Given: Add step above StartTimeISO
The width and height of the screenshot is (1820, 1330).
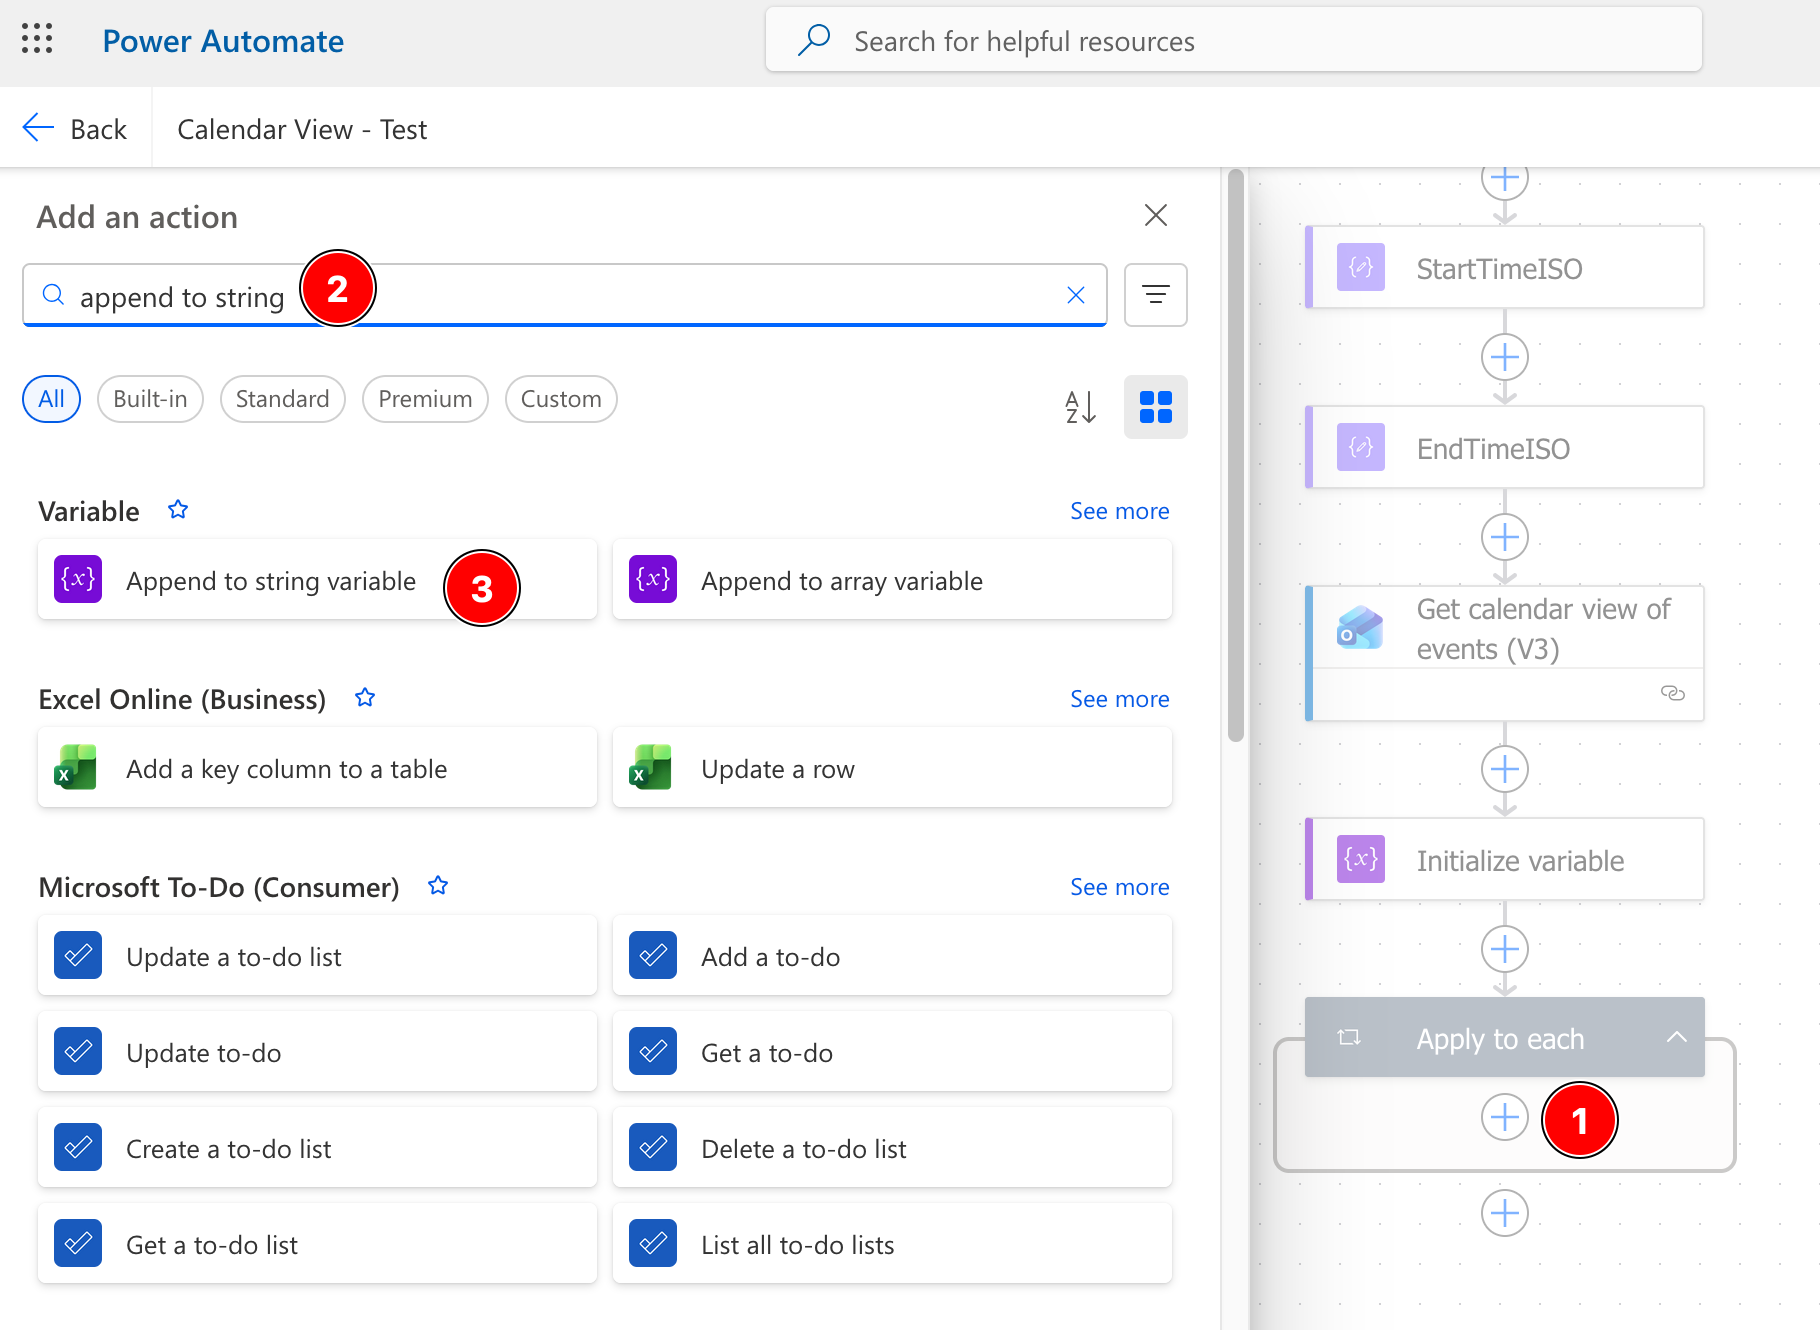Looking at the screenshot, I should (x=1504, y=182).
